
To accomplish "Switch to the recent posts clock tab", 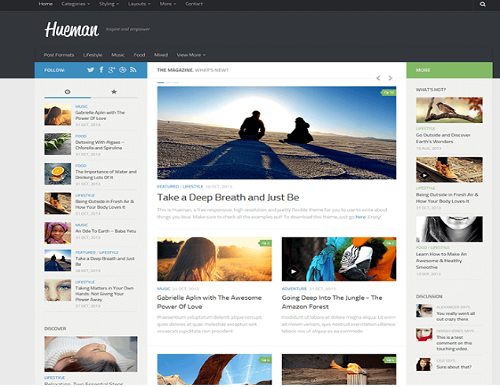I will [x=67, y=92].
